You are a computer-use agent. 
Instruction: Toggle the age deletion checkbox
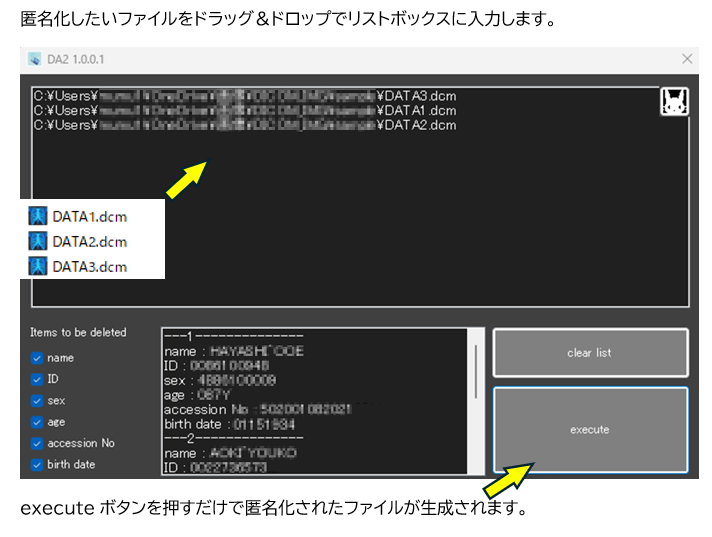(37, 422)
